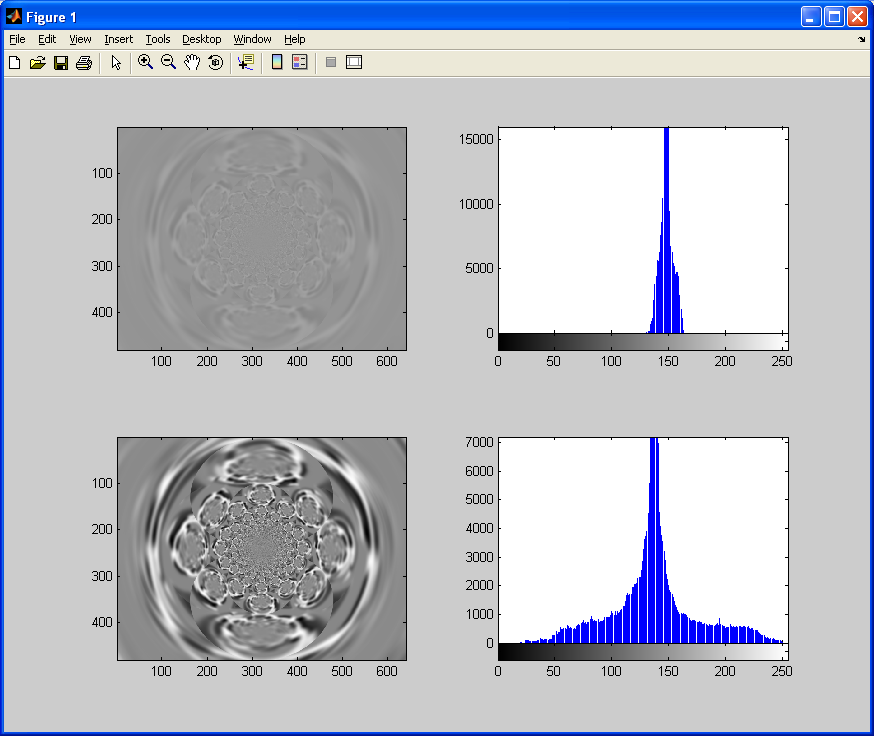
Task: Hide plot tools with the toolbar icon
Action: point(331,62)
